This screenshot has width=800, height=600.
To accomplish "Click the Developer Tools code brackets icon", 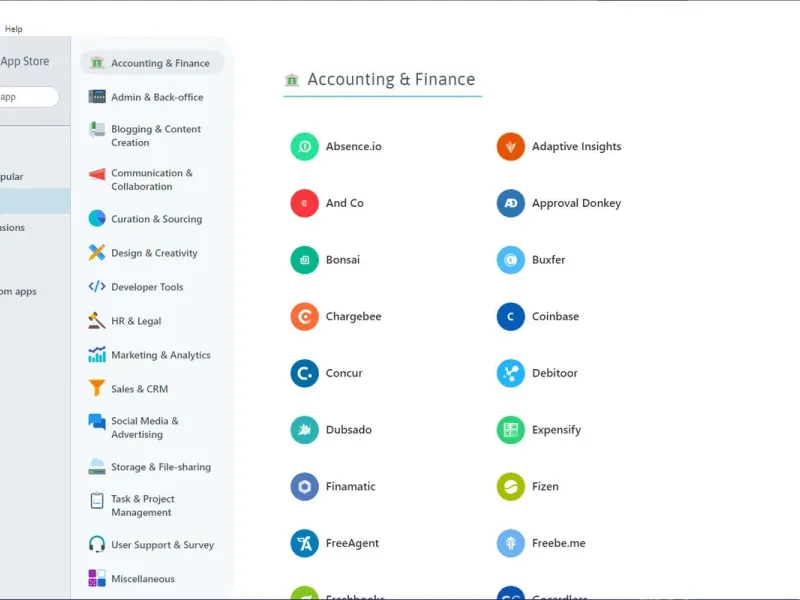I will tap(96, 286).
